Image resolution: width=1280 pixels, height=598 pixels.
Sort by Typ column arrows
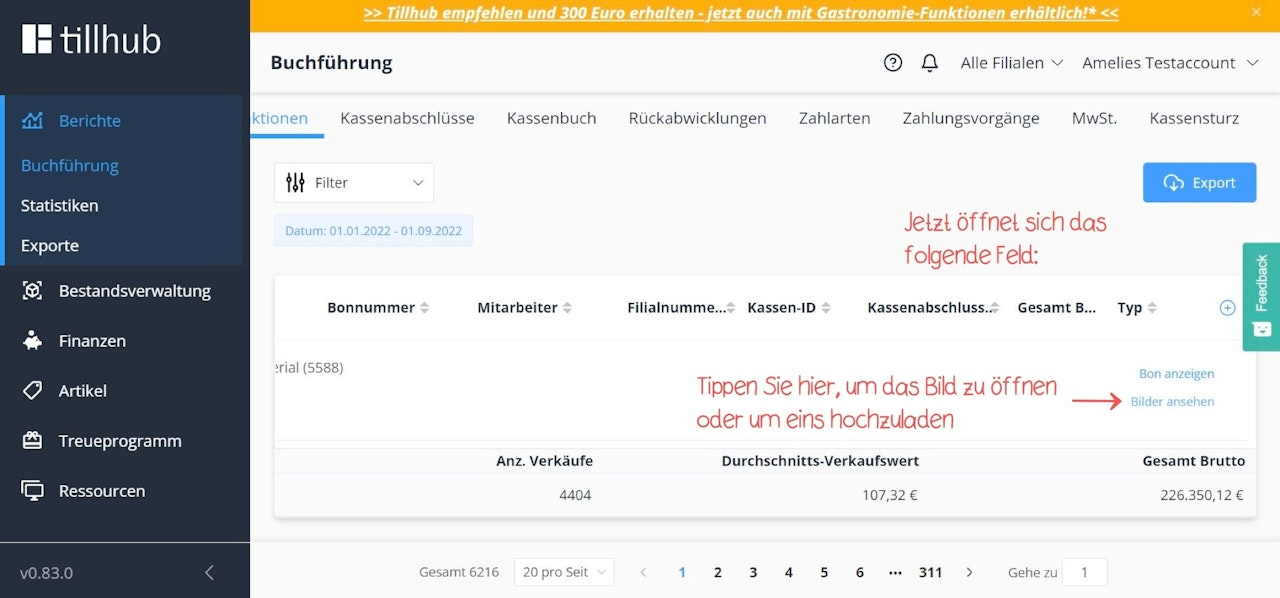point(1151,308)
